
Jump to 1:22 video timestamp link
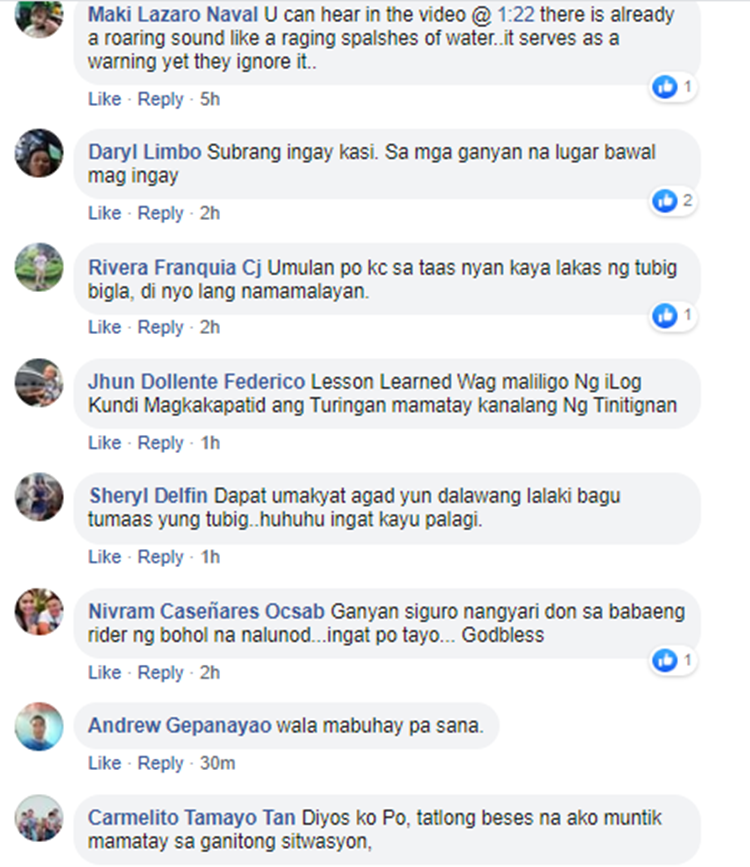coord(516,15)
